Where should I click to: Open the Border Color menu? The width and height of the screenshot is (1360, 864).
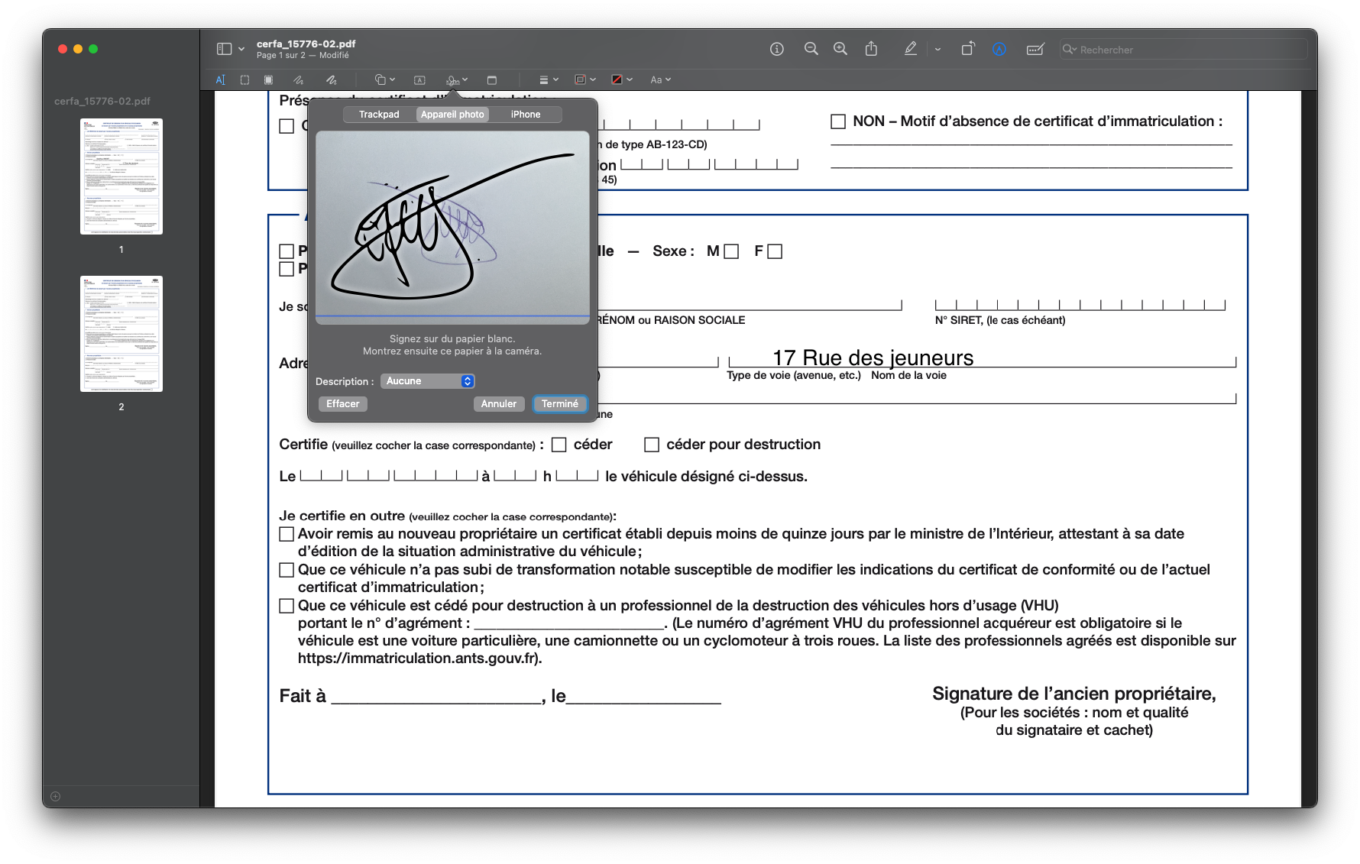coord(585,79)
